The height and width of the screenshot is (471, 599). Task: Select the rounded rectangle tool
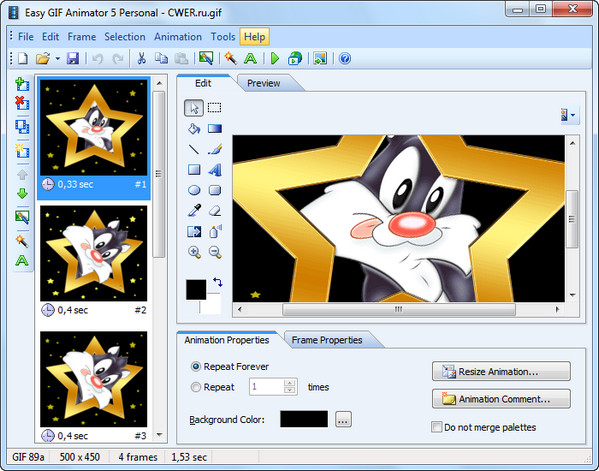click(215, 190)
